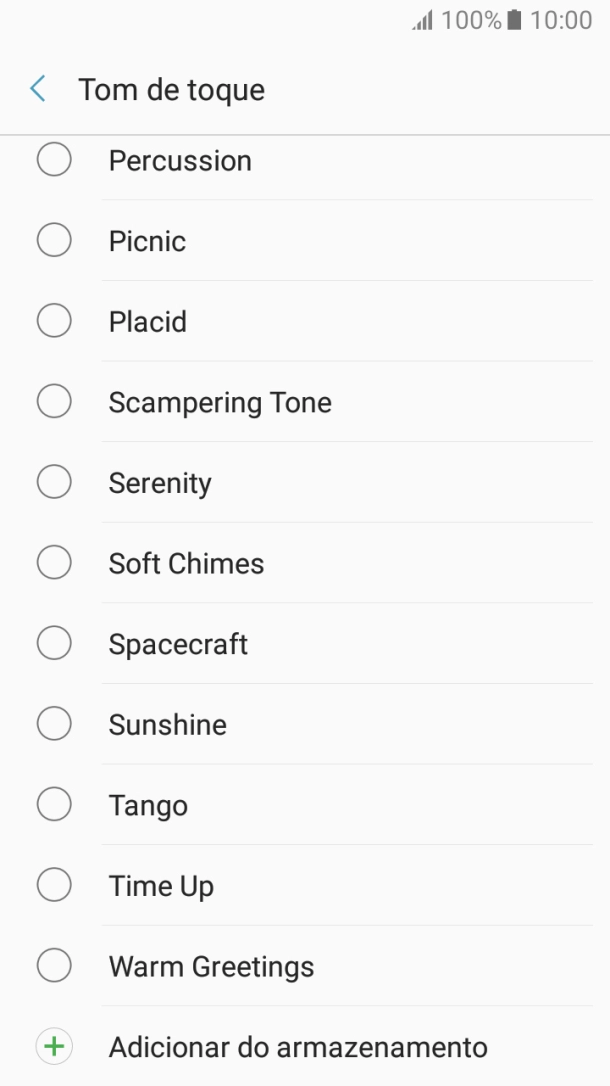Select the Percussion radio button

(54, 160)
